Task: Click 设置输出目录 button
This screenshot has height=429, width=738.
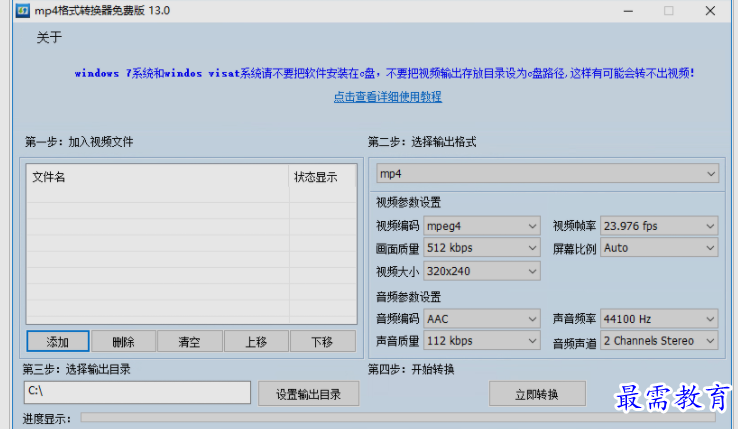Action: [x=308, y=394]
